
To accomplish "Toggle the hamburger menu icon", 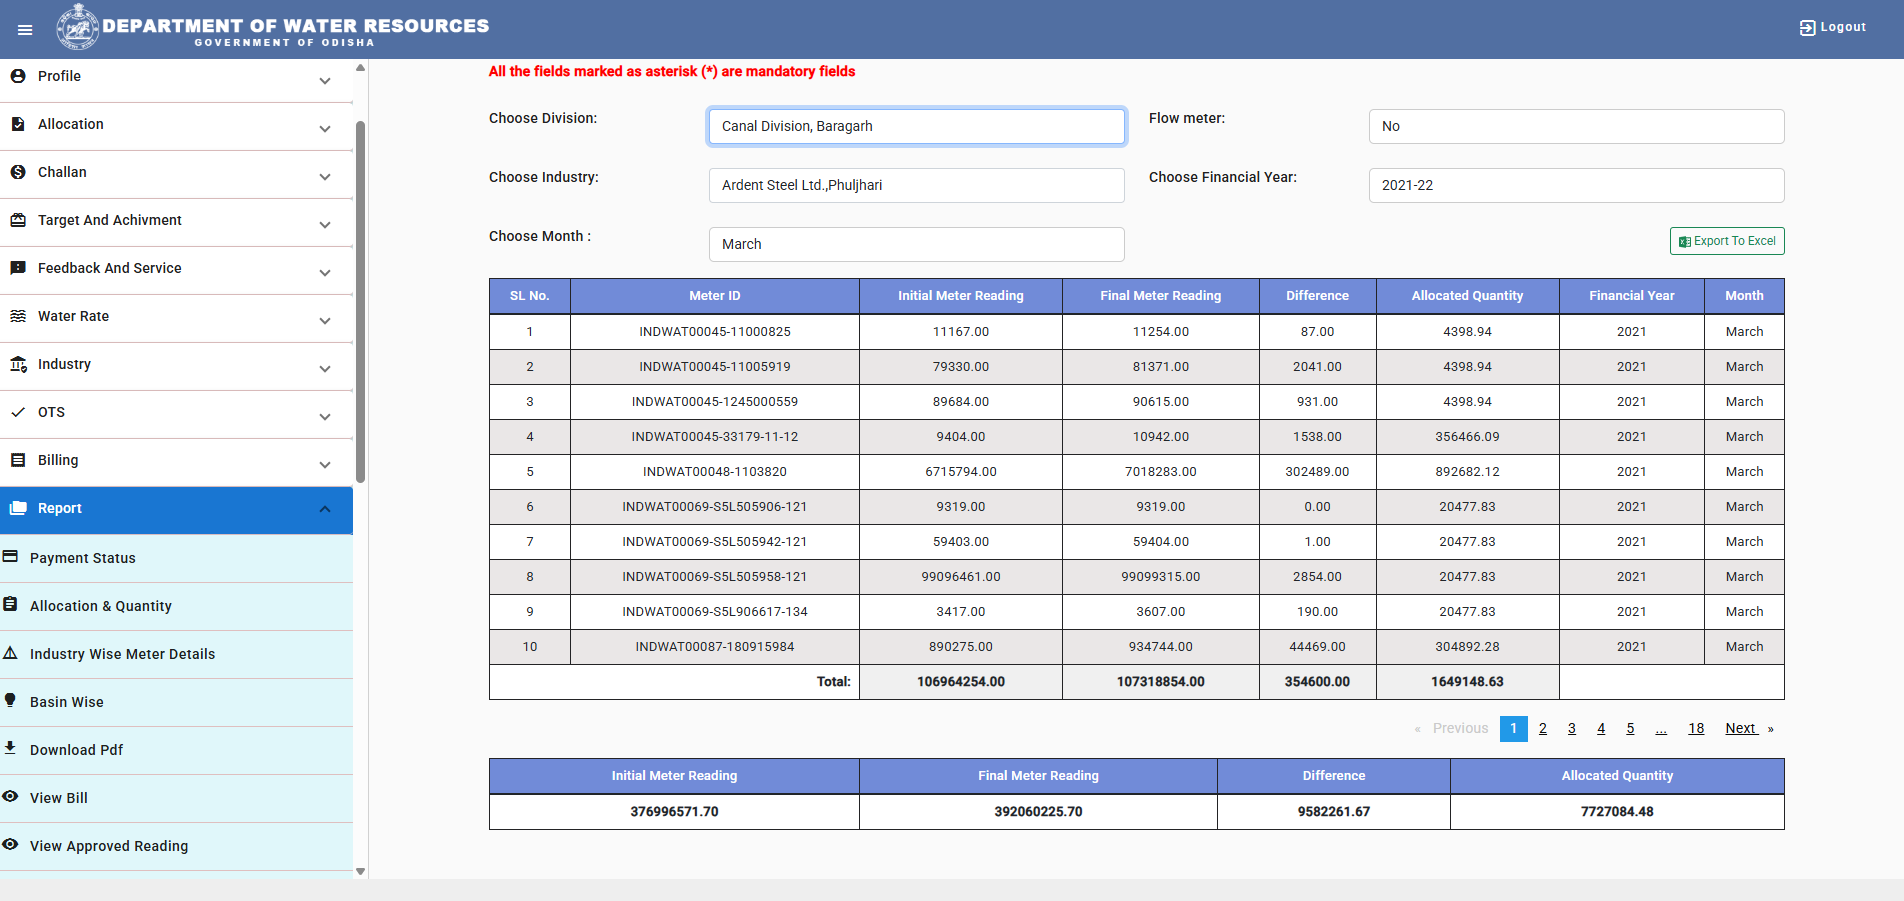I will click(25, 30).
